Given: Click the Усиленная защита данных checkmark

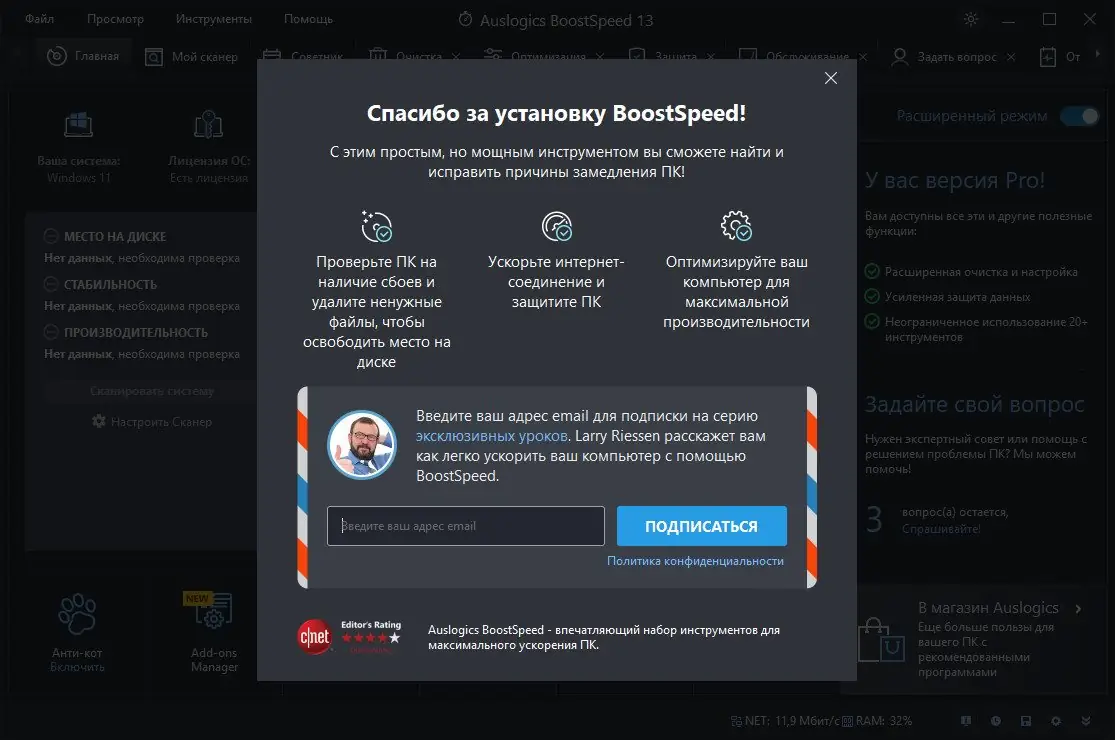Looking at the screenshot, I should (872, 296).
